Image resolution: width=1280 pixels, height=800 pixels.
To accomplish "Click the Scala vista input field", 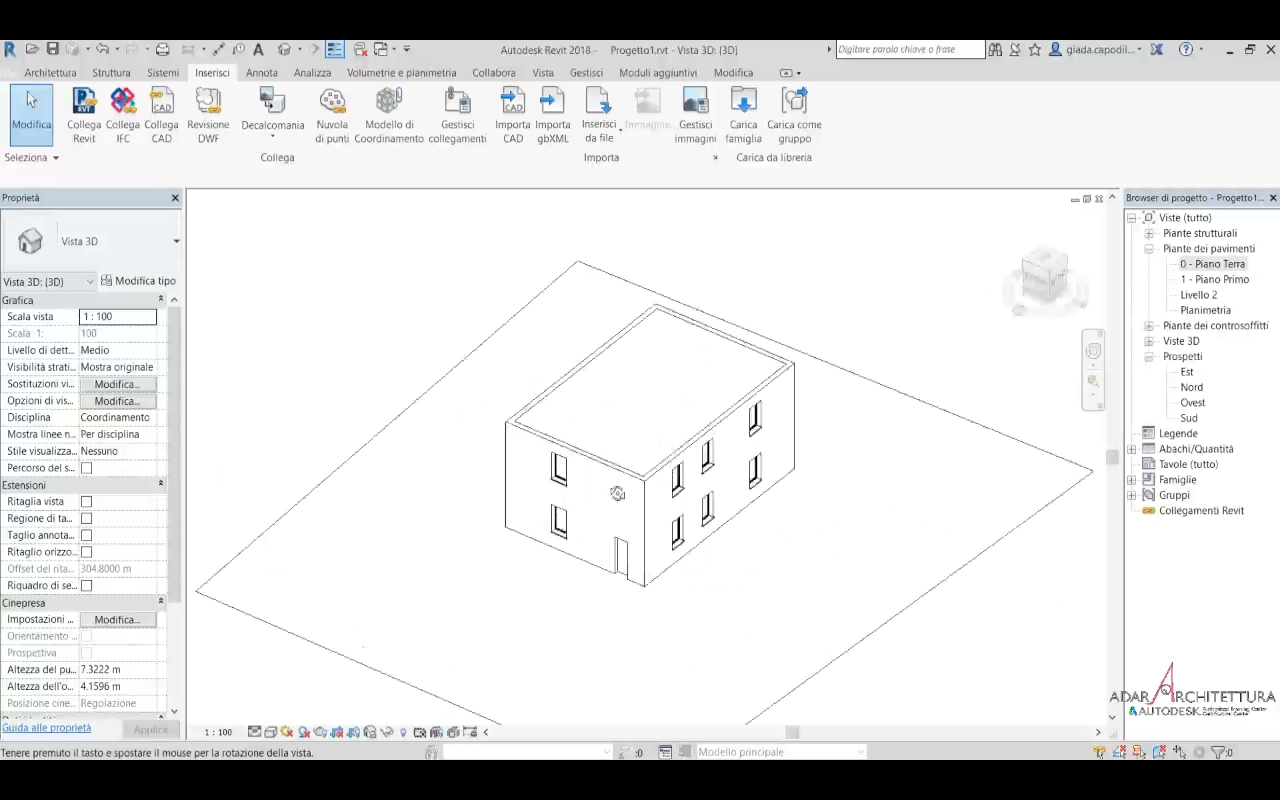I will tap(117, 317).
